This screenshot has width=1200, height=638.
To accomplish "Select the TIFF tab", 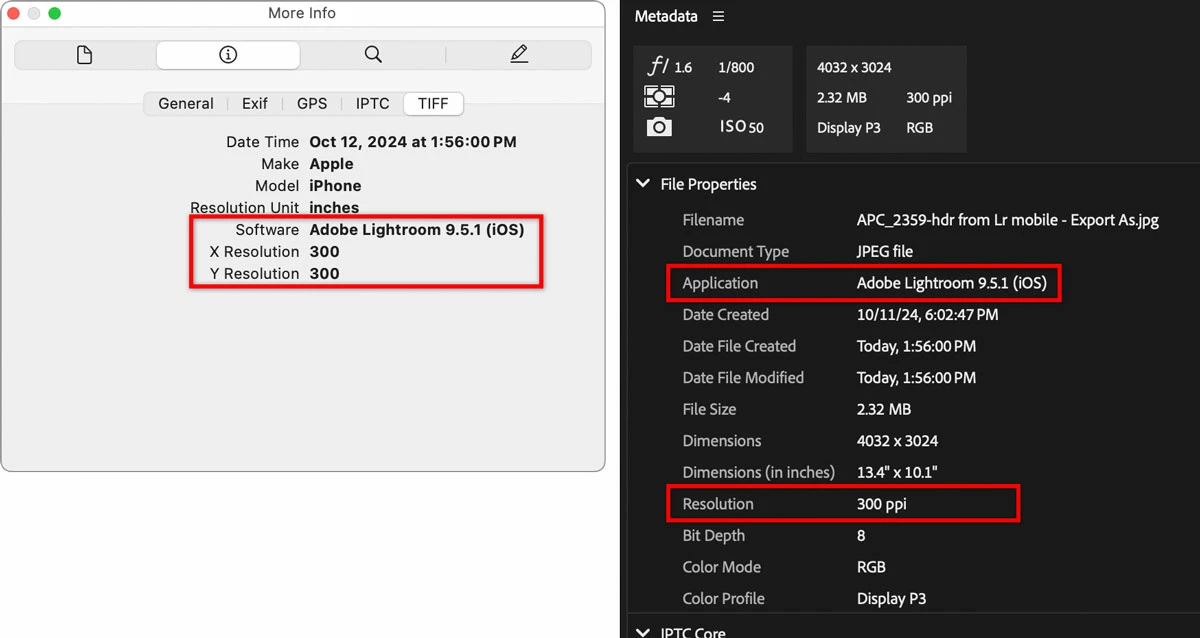I will [x=433, y=103].
